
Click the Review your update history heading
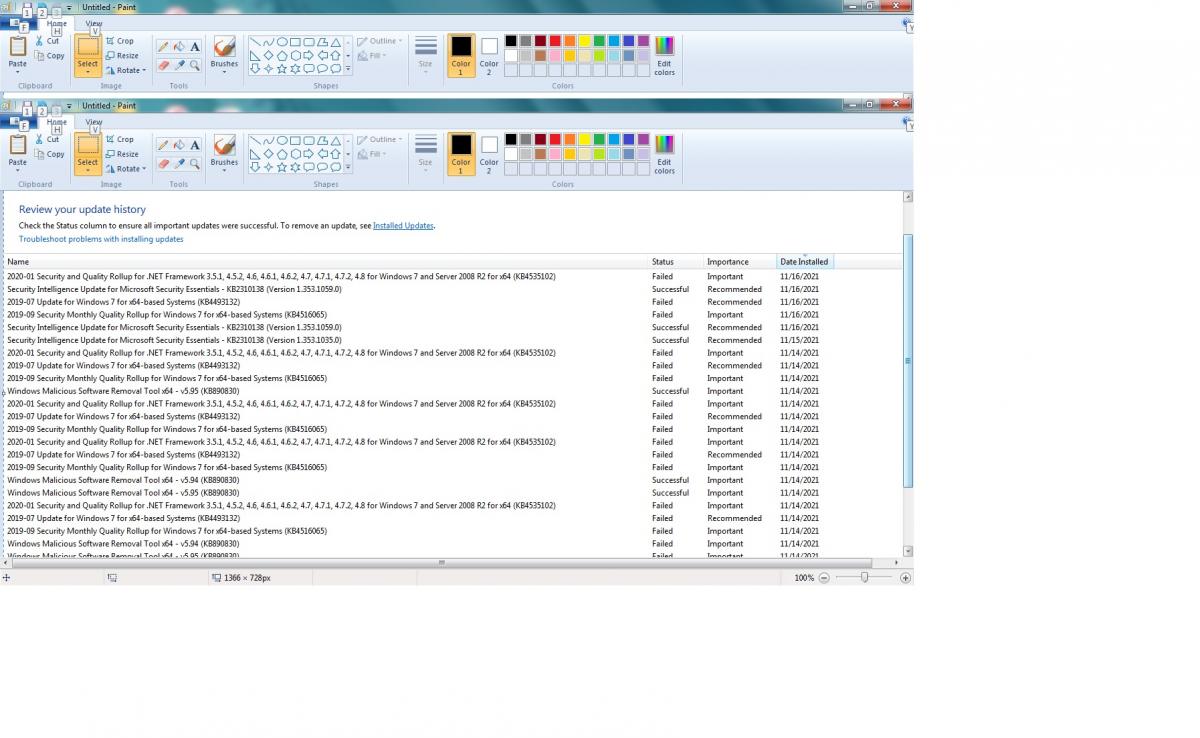tap(82, 210)
